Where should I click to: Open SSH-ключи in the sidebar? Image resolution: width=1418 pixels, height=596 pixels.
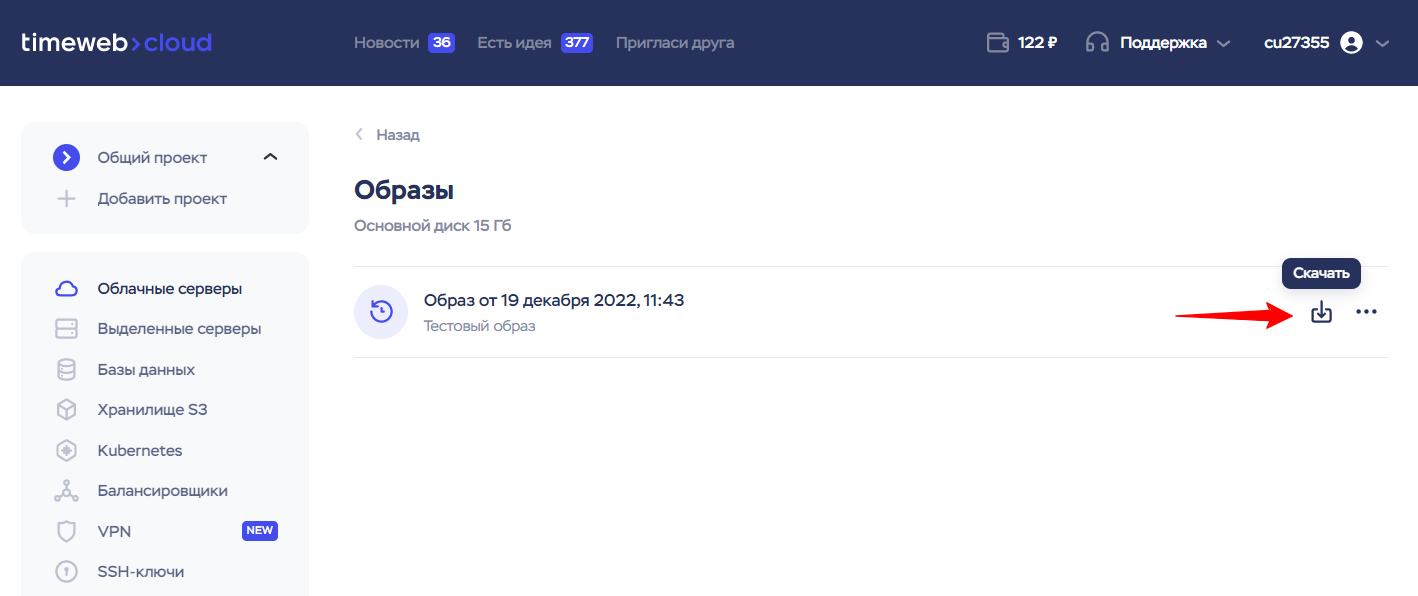point(140,572)
